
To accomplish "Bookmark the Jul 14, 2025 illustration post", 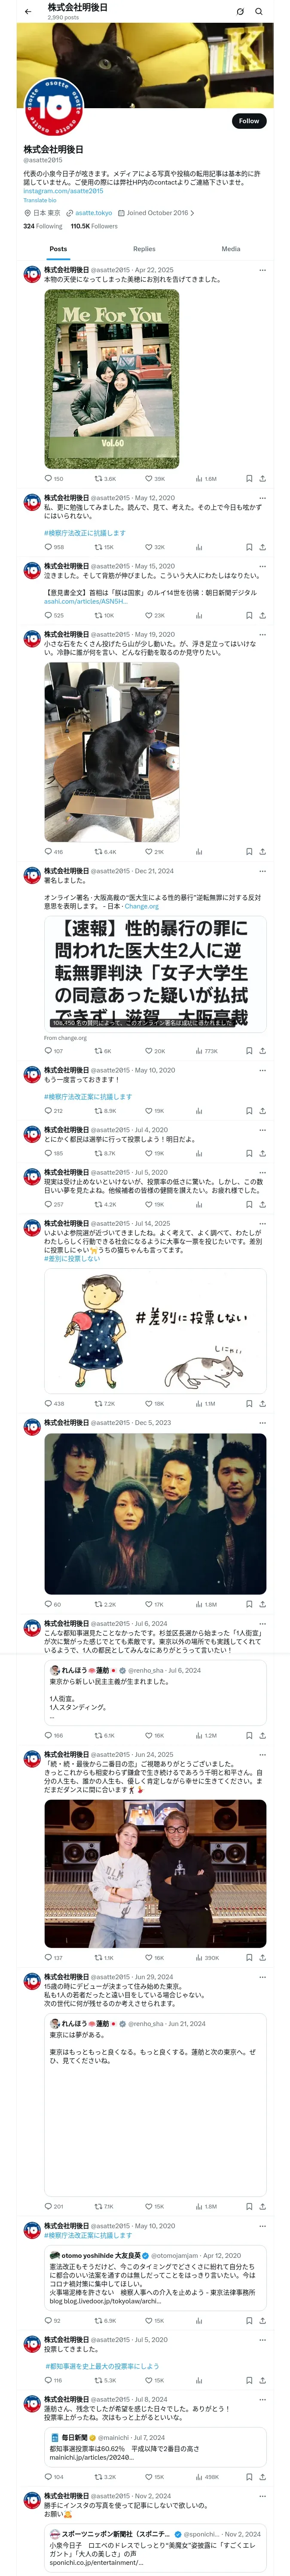I will click(249, 1403).
